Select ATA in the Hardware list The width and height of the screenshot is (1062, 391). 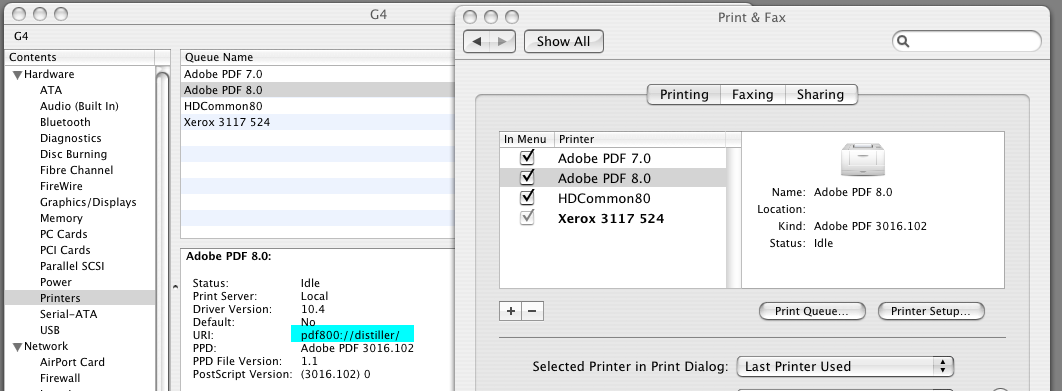tap(51, 90)
